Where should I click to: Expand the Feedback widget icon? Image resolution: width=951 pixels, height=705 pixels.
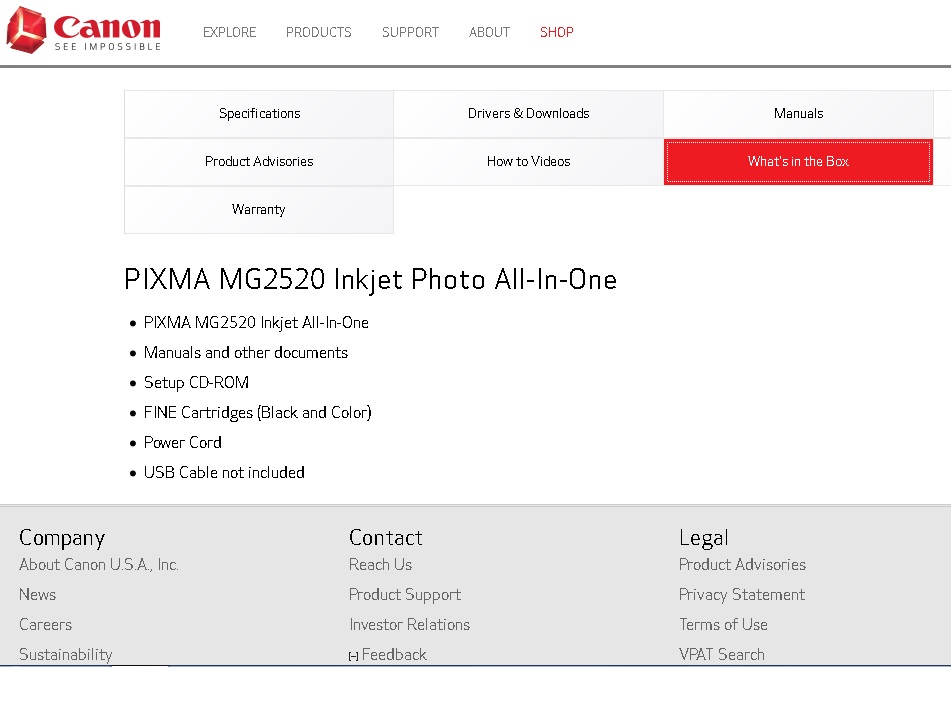point(353,656)
